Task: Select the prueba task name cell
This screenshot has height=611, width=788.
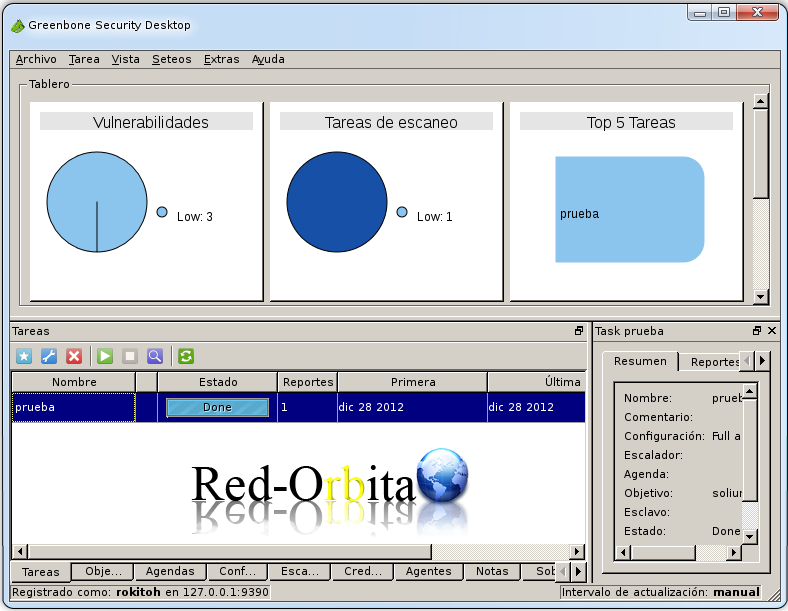Action: (73, 407)
